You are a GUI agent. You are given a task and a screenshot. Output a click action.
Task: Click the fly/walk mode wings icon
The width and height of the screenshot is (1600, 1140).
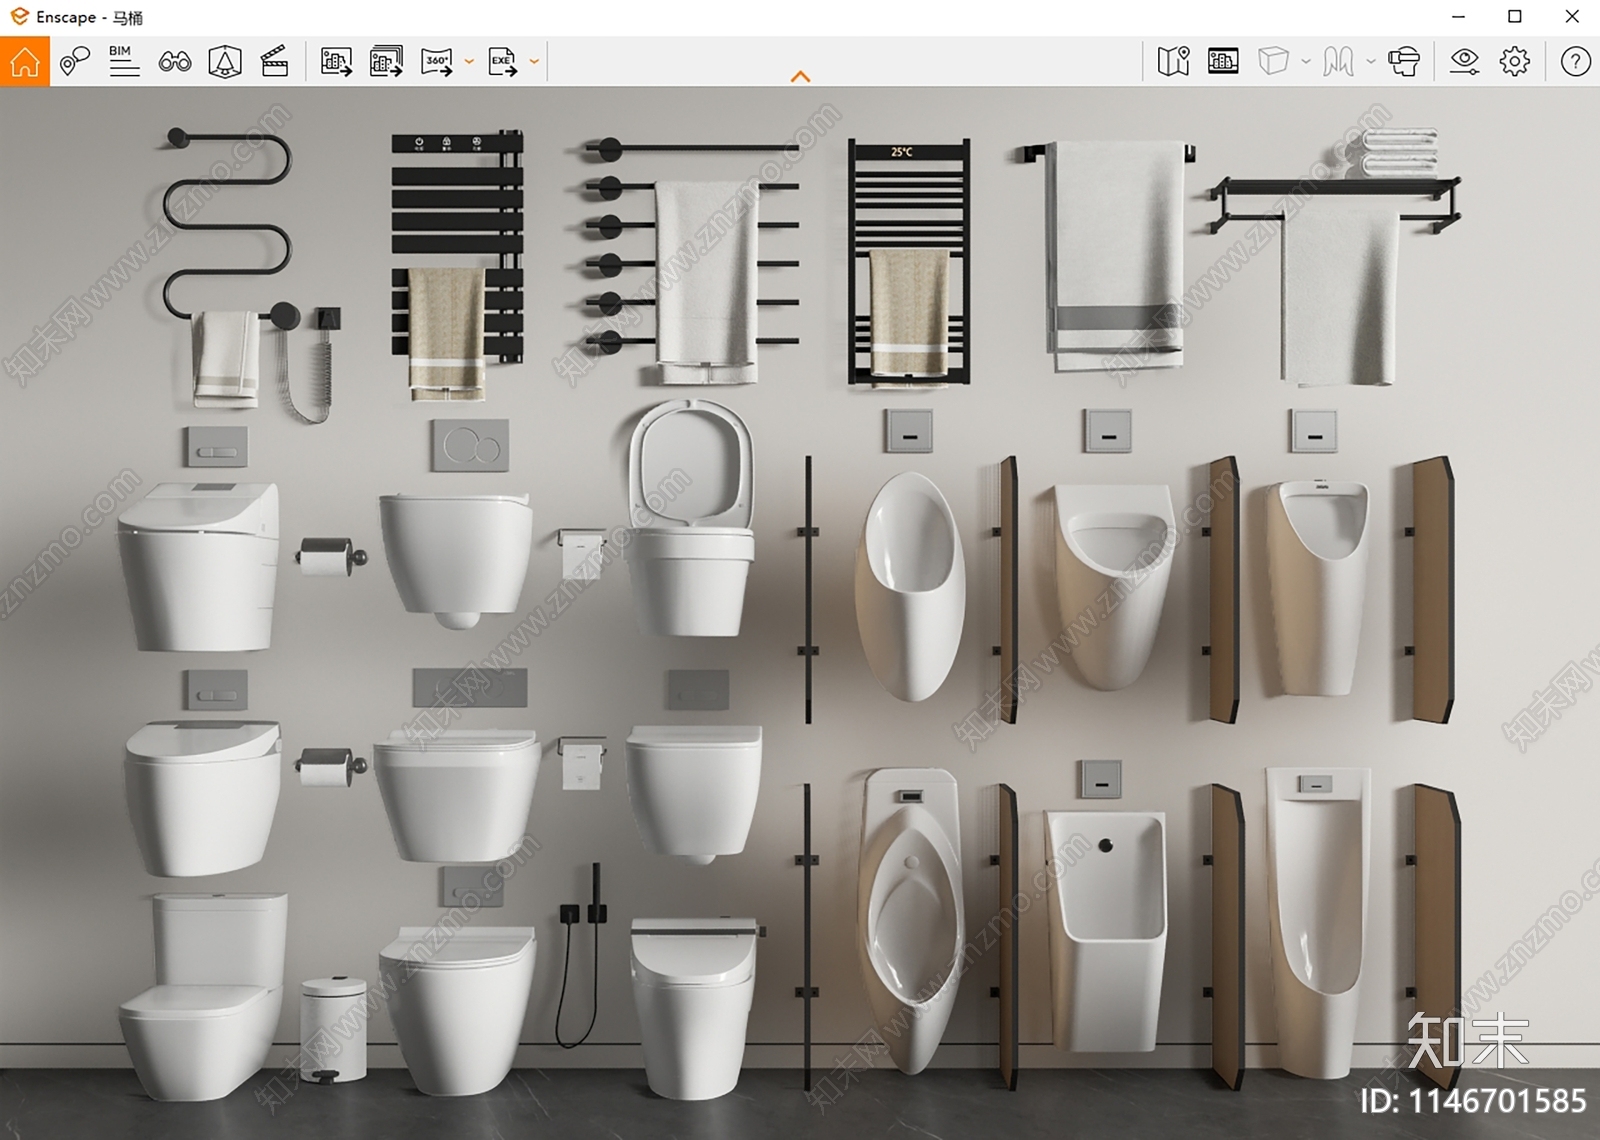[1339, 62]
